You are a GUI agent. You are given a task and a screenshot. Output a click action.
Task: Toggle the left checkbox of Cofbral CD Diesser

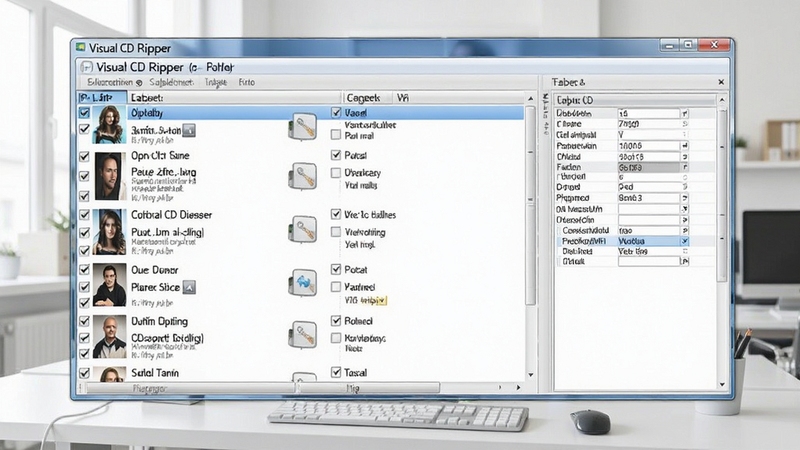pyautogui.click(x=84, y=215)
